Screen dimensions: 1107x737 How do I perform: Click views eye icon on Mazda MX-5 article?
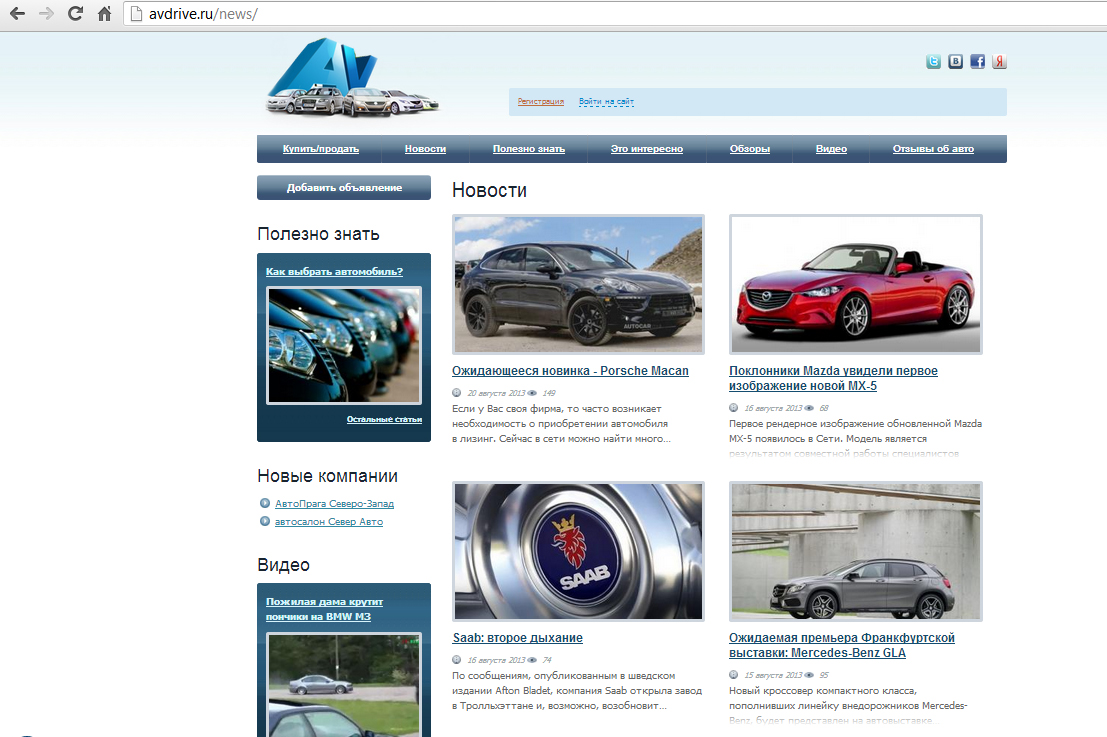click(809, 408)
